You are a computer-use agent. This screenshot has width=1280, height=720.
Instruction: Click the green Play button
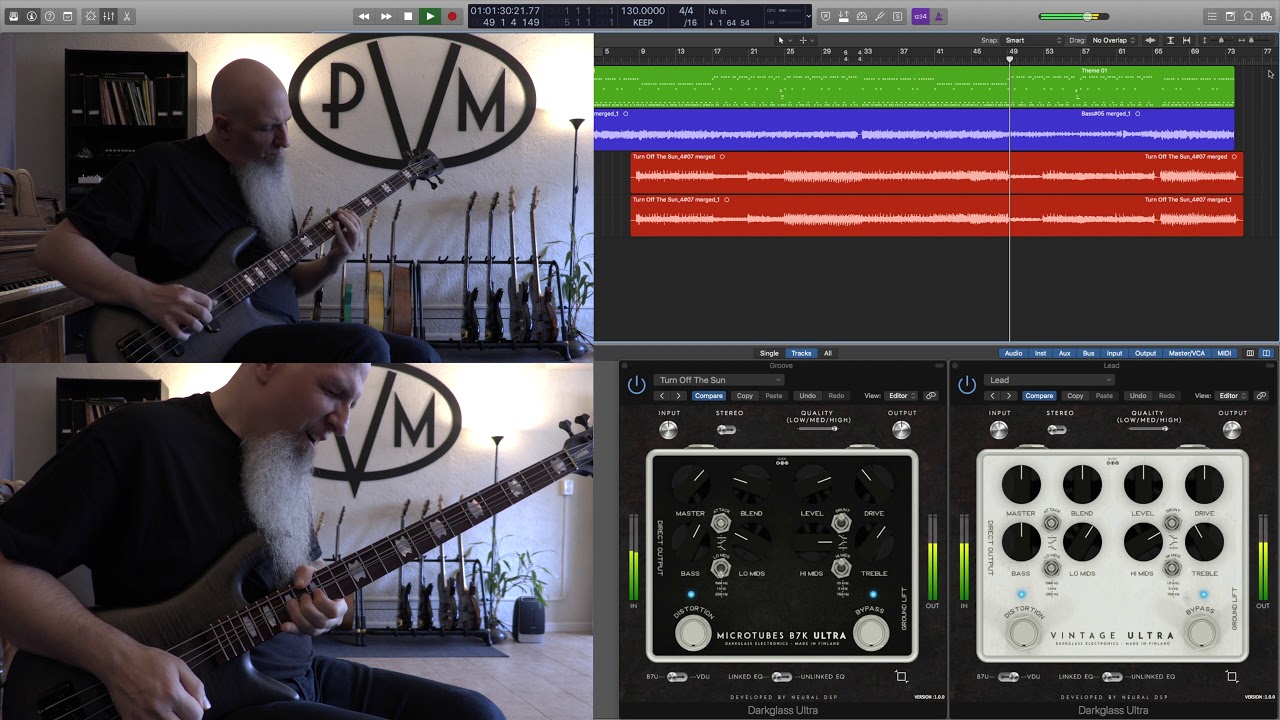(430, 16)
